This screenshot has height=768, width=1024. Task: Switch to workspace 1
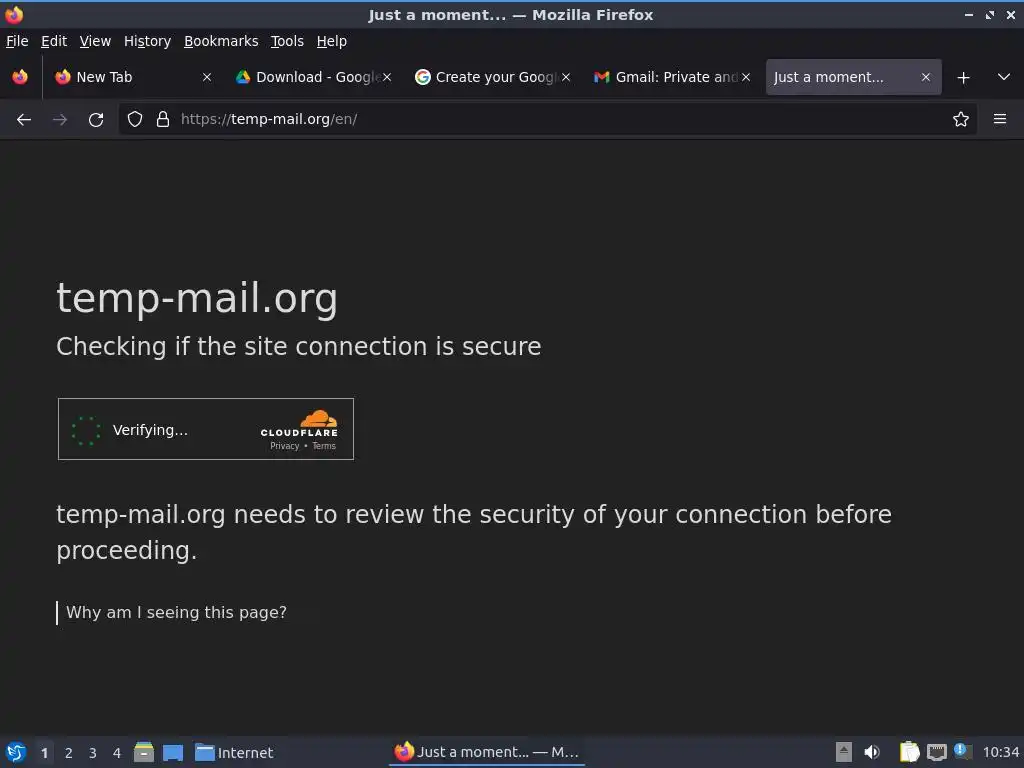coord(44,753)
